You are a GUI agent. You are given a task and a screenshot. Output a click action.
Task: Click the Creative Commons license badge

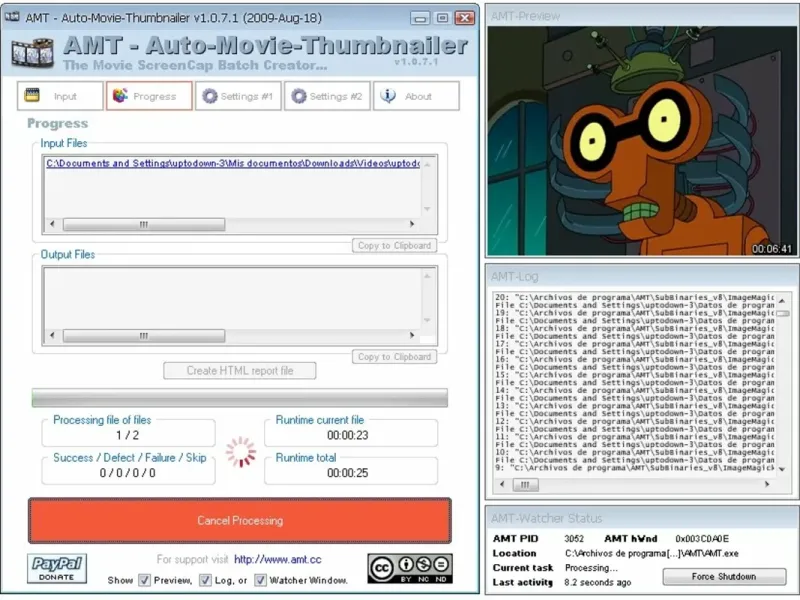410,568
